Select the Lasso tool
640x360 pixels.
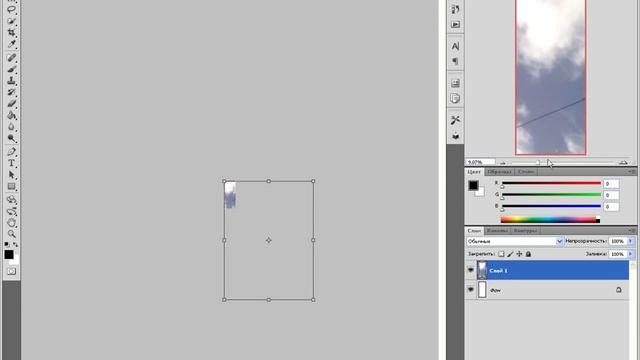click(11, 9)
